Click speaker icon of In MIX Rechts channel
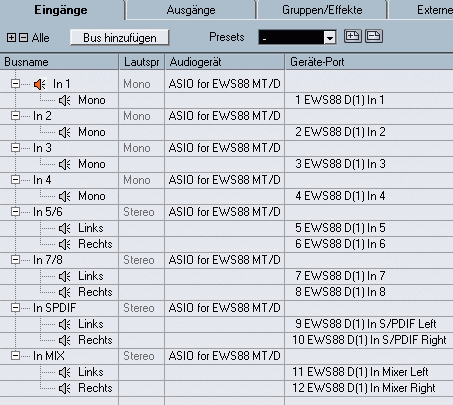Screen dimensions: 453x405 [65, 388]
